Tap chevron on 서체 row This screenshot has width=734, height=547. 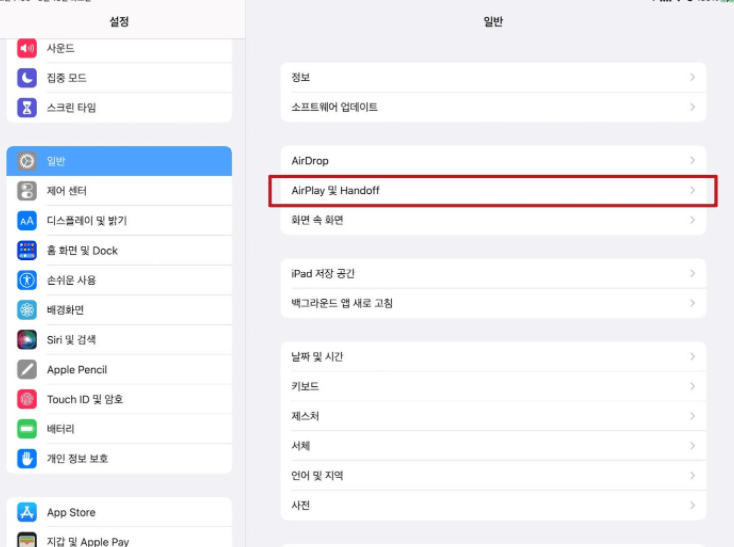tap(692, 445)
